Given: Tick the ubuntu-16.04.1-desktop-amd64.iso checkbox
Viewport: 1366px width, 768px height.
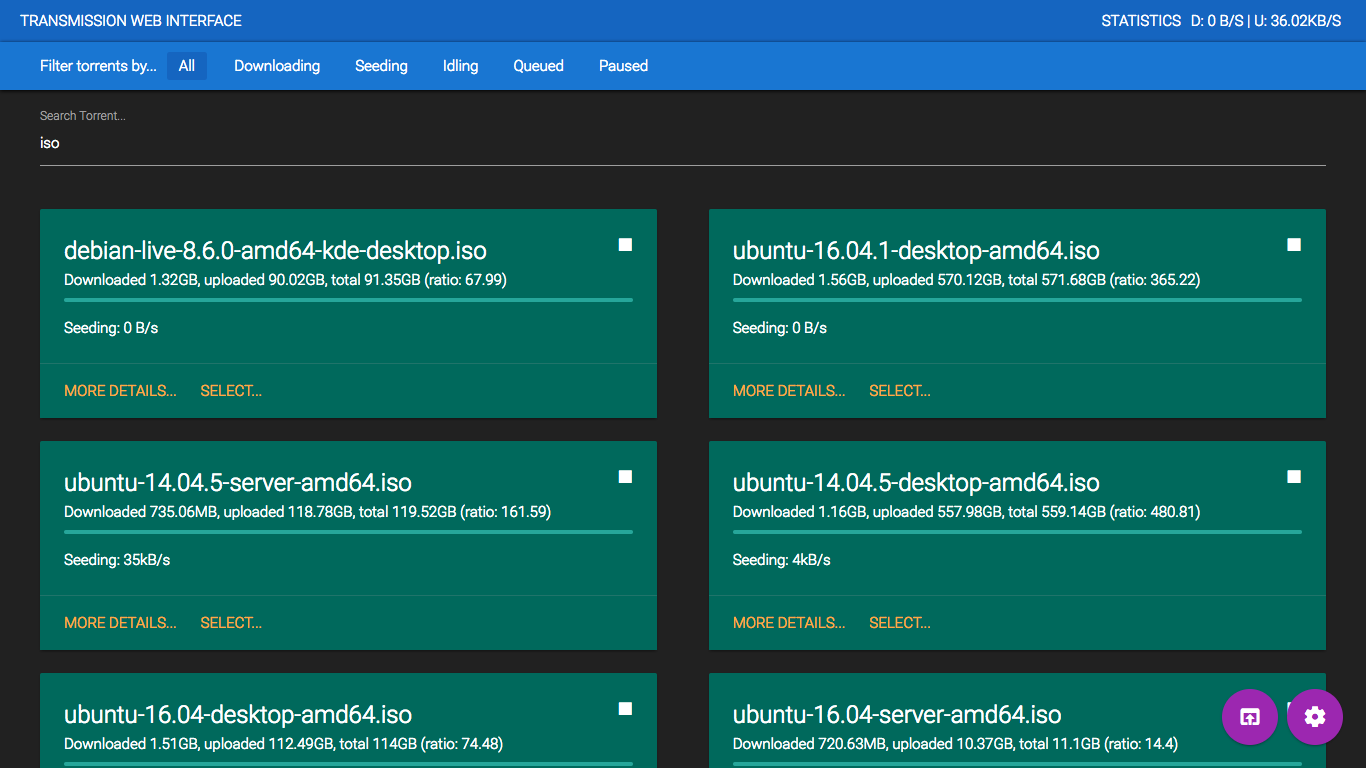Looking at the screenshot, I should click(1294, 245).
